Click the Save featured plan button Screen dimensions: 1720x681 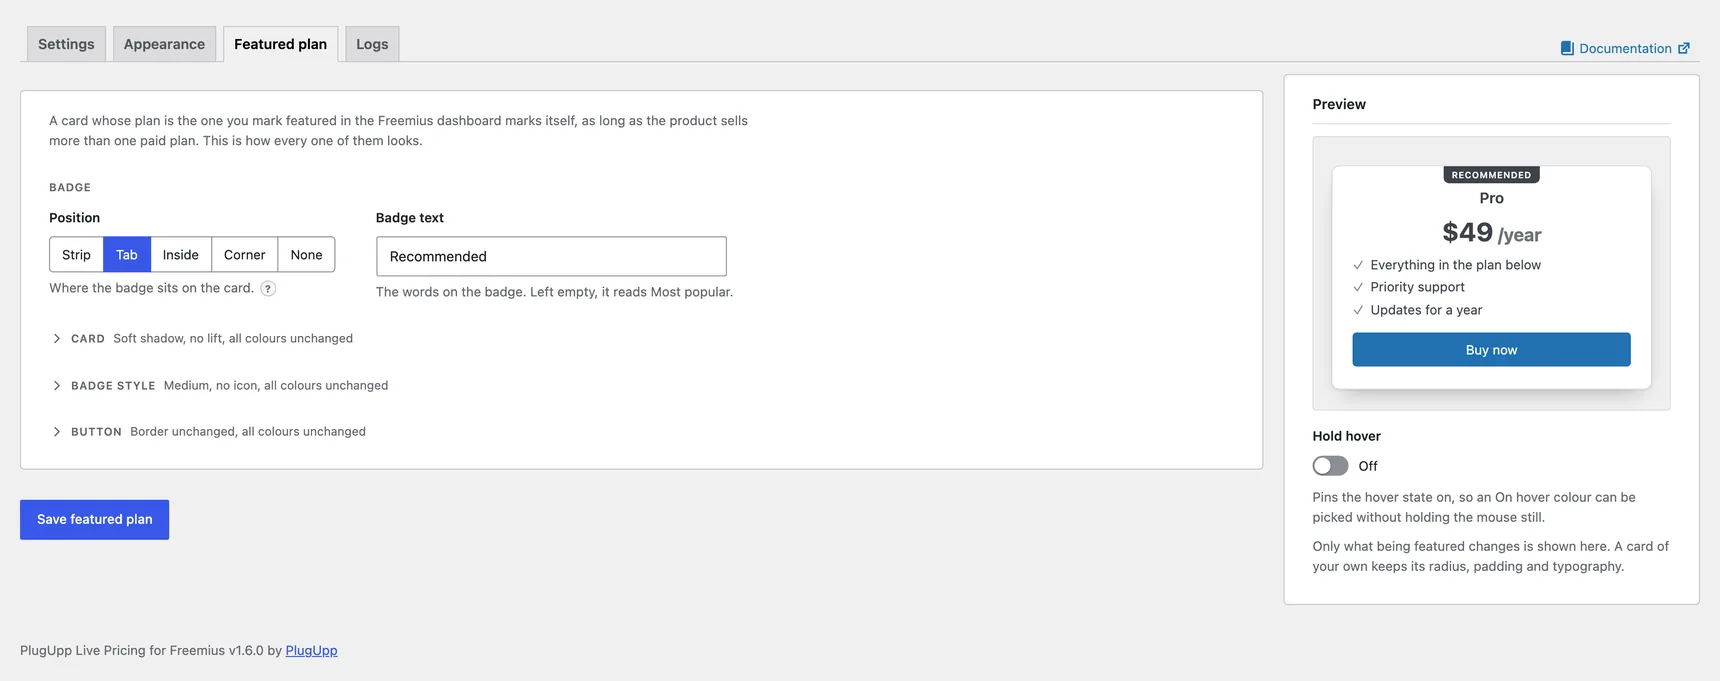tap(95, 520)
